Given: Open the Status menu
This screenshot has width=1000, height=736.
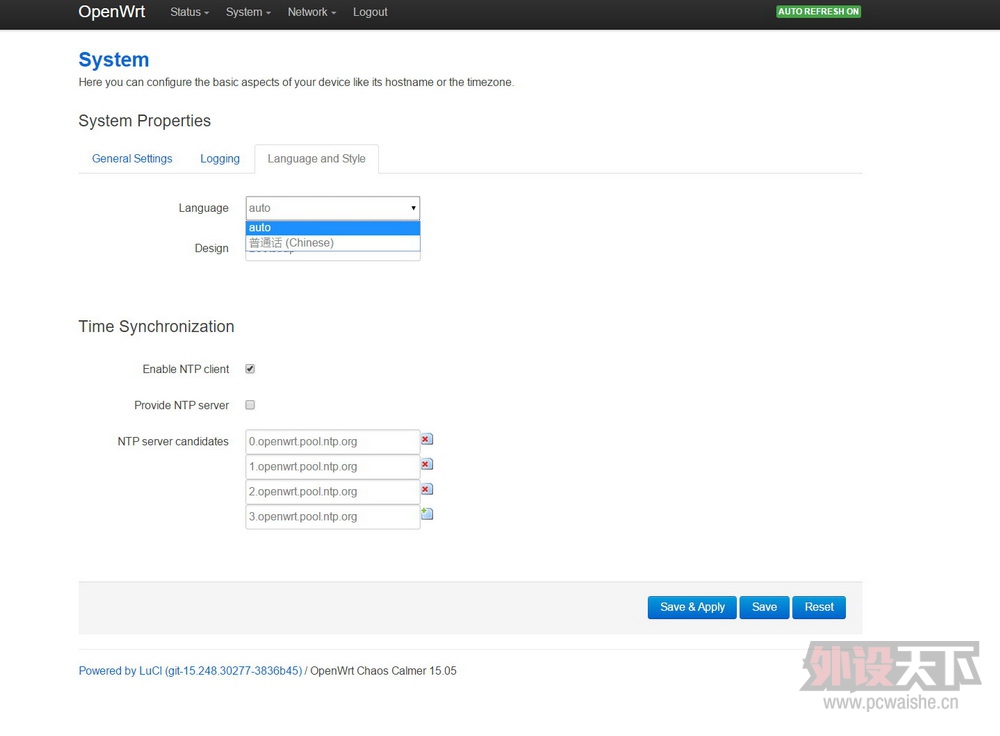Looking at the screenshot, I should (189, 12).
